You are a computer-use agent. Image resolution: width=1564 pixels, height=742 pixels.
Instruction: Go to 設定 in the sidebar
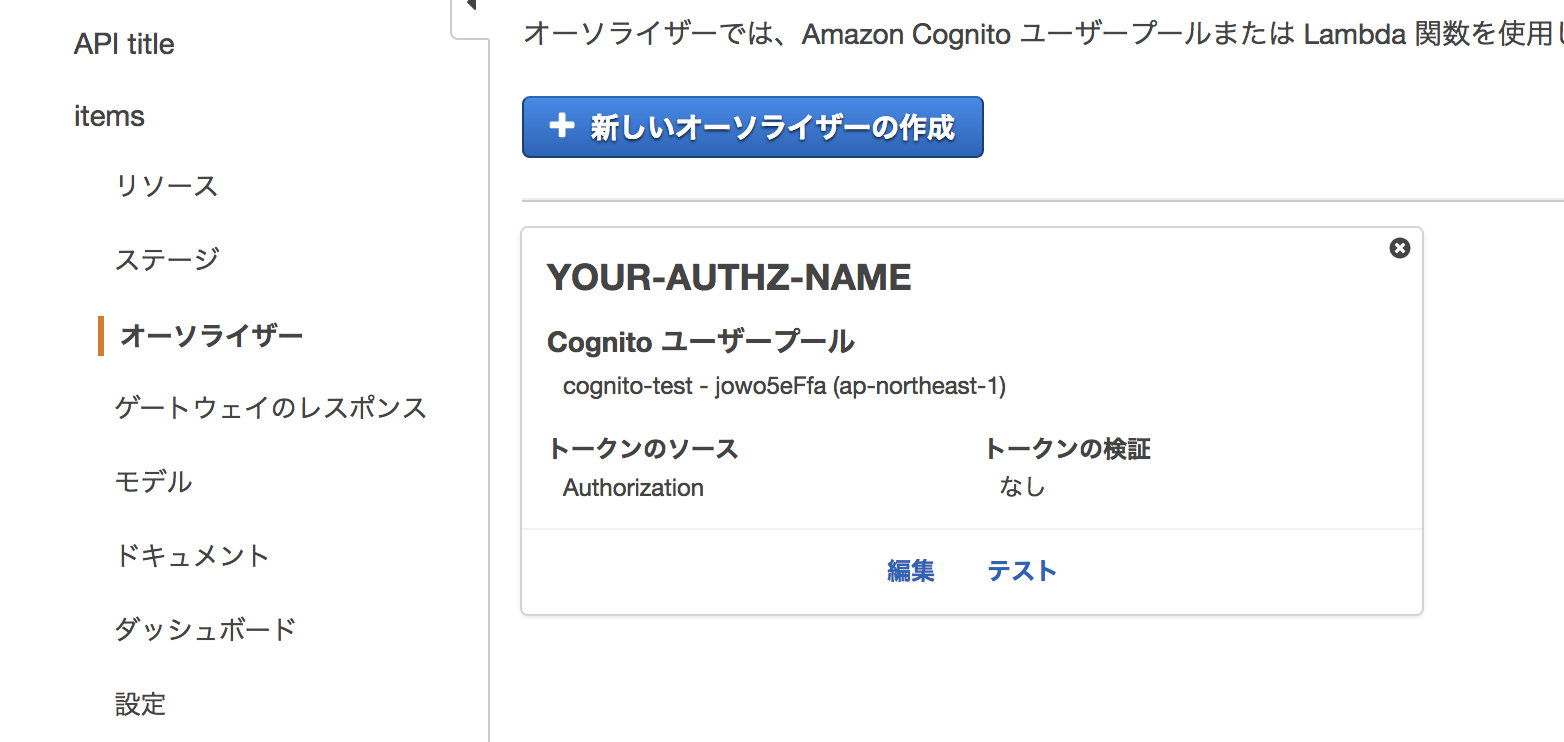[x=140, y=704]
